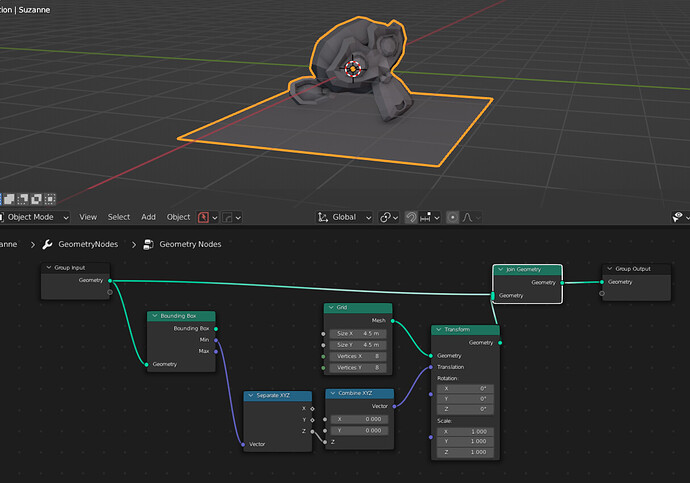Click the node tree icon beside Geometry Nodes

pyautogui.click(x=148, y=245)
